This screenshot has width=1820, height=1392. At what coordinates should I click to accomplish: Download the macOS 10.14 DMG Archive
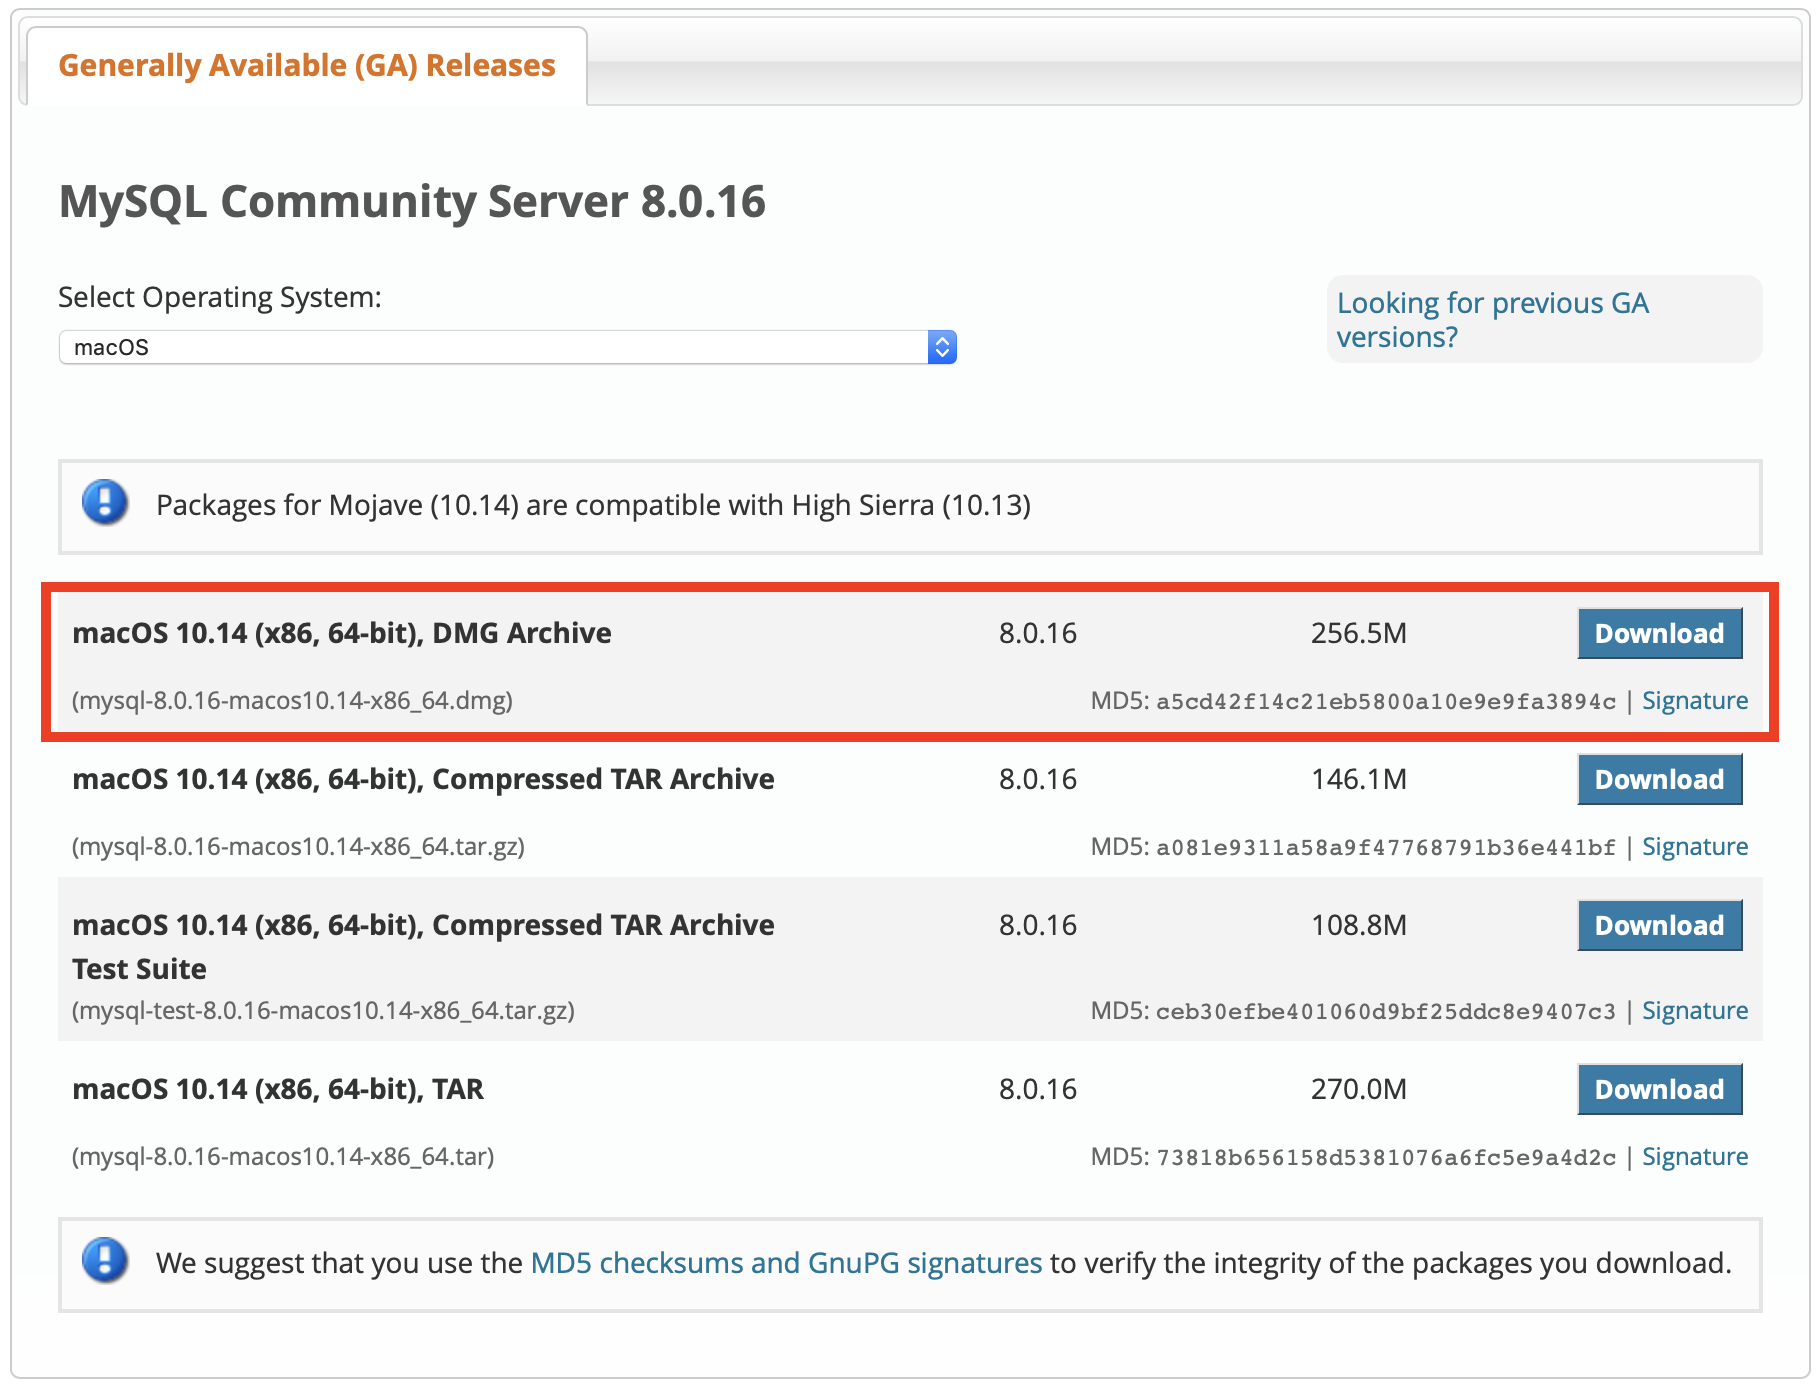[1659, 633]
